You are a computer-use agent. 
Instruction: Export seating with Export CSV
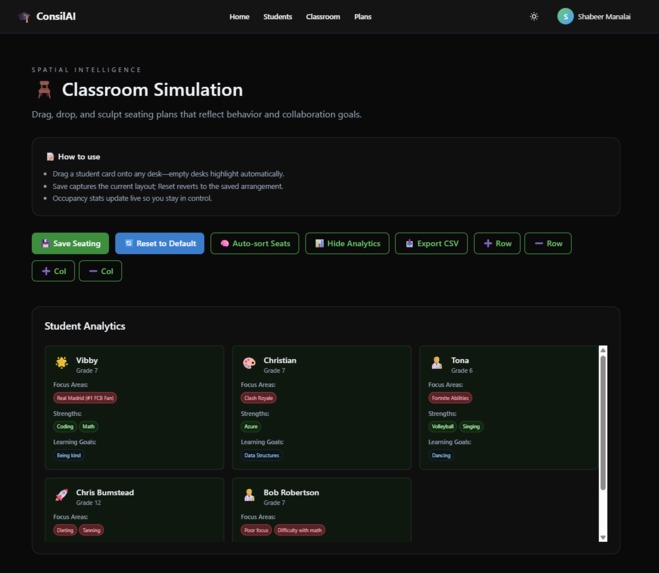tap(431, 243)
